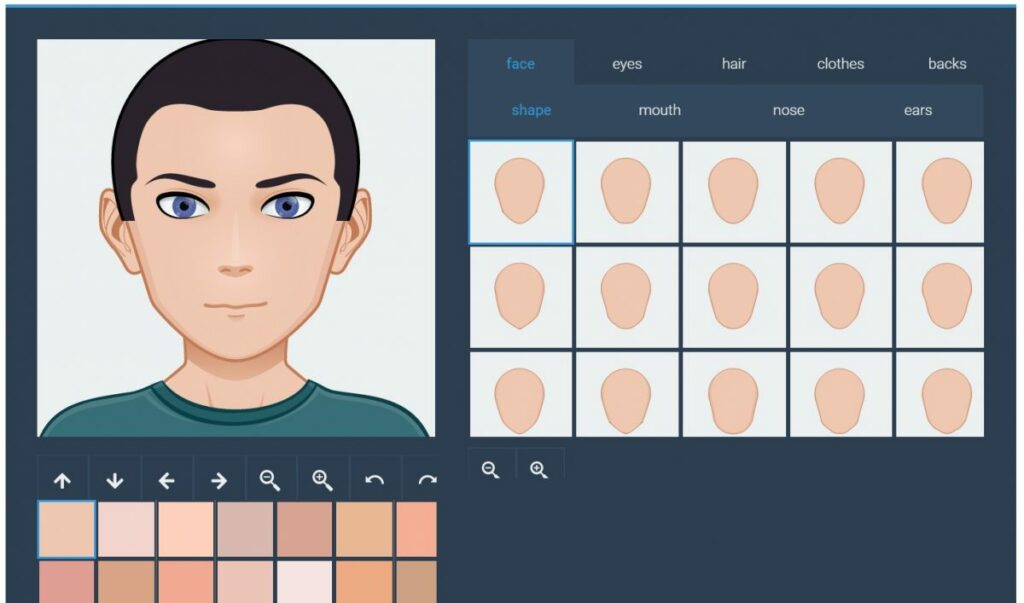This screenshot has height=603, width=1024.
Task: Zoom in the face shape grid
Action: (540, 468)
